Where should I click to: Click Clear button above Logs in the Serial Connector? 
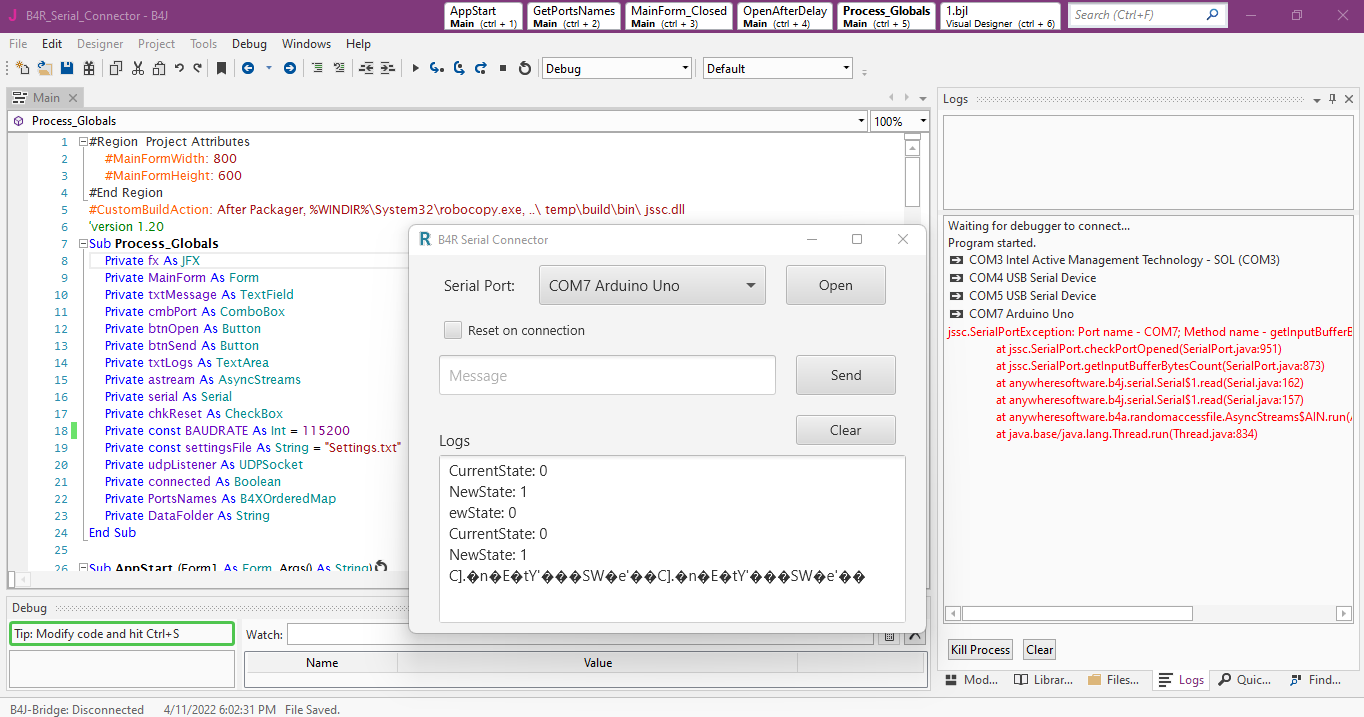(x=846, y=430)
